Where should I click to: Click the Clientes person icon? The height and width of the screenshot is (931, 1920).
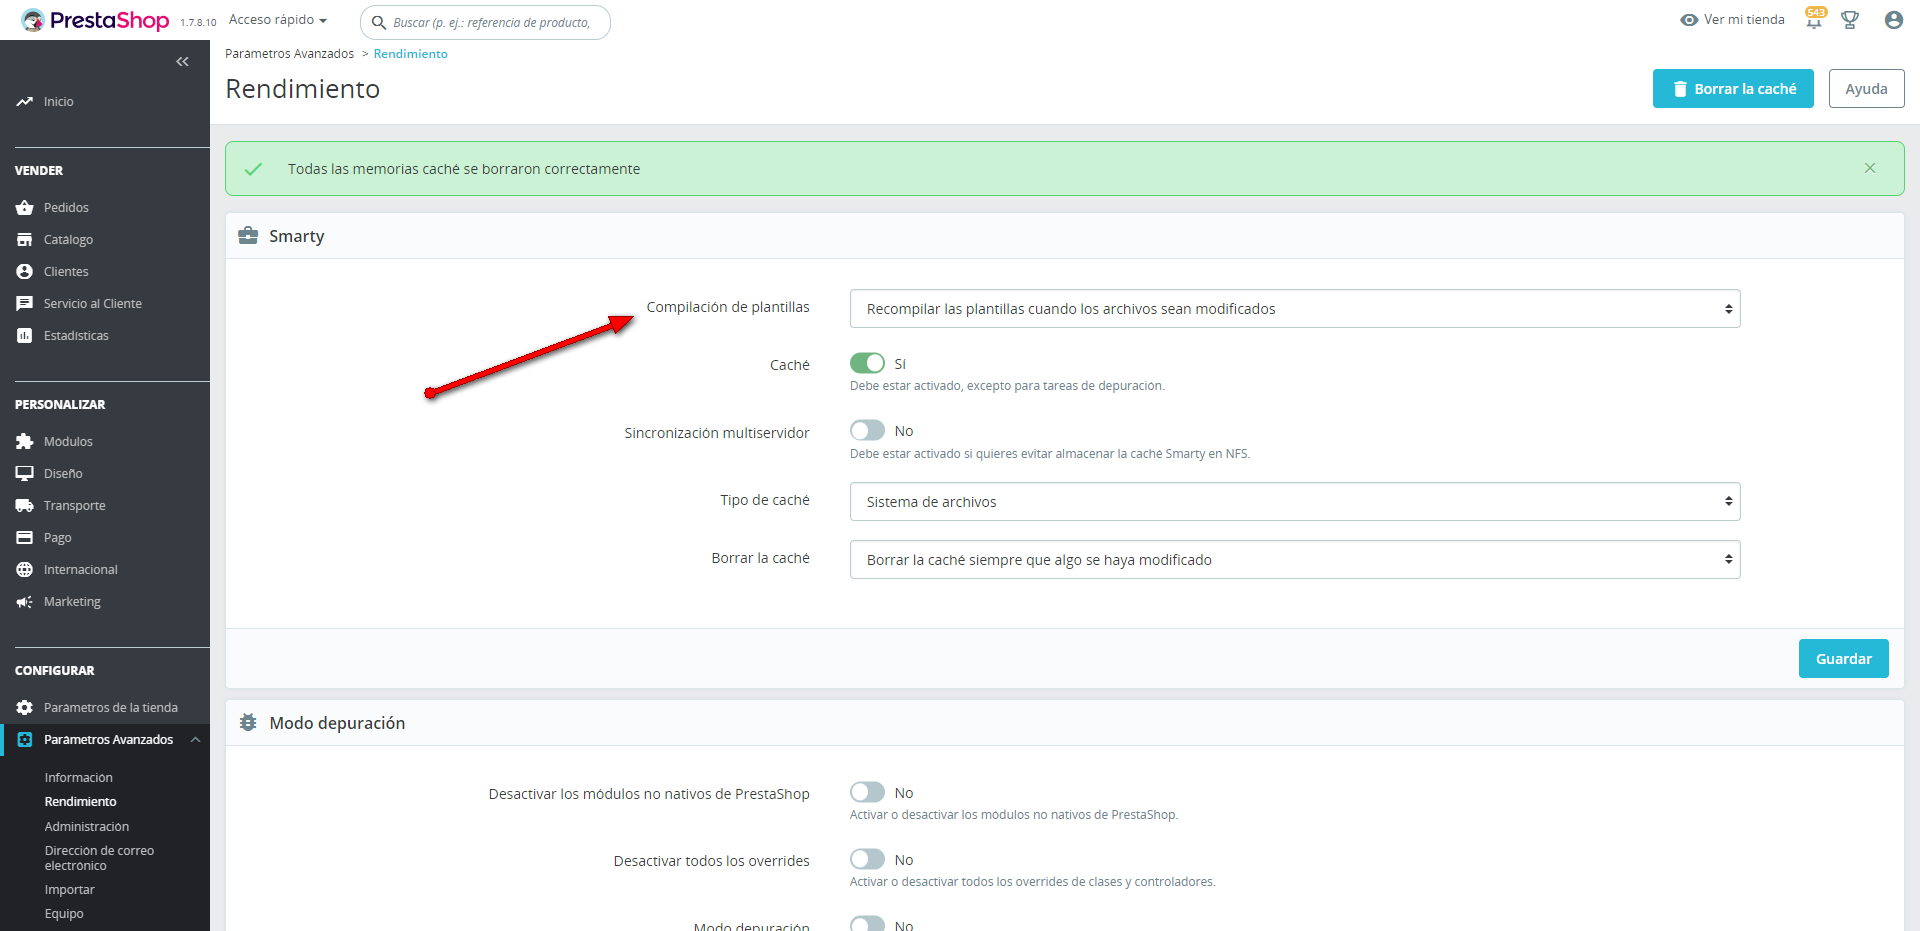click(x=24, y=272)
